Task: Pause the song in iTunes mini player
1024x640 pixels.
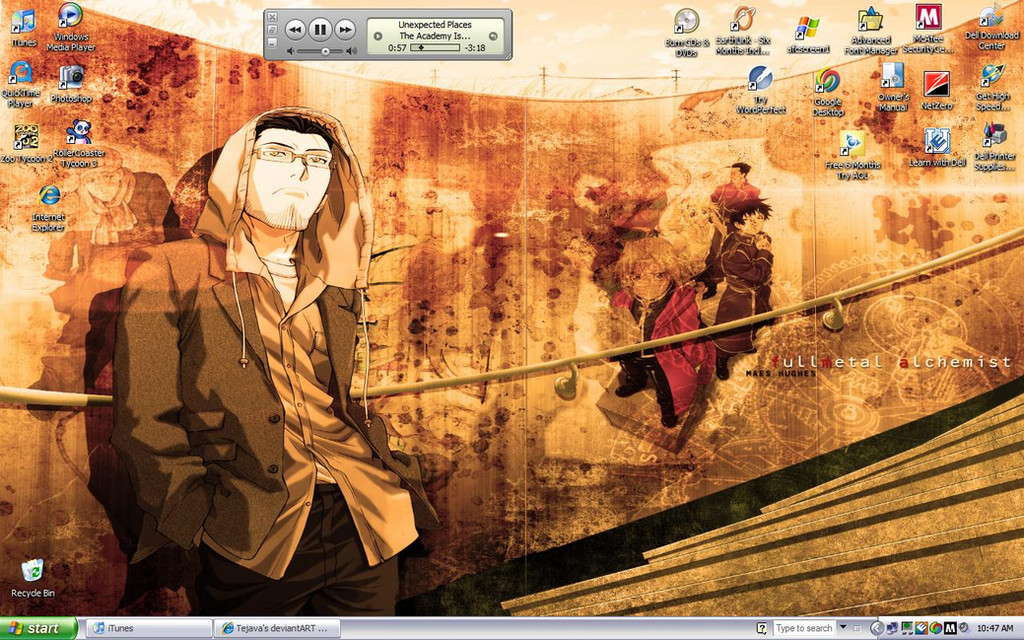Action: [x=320, y=29]
